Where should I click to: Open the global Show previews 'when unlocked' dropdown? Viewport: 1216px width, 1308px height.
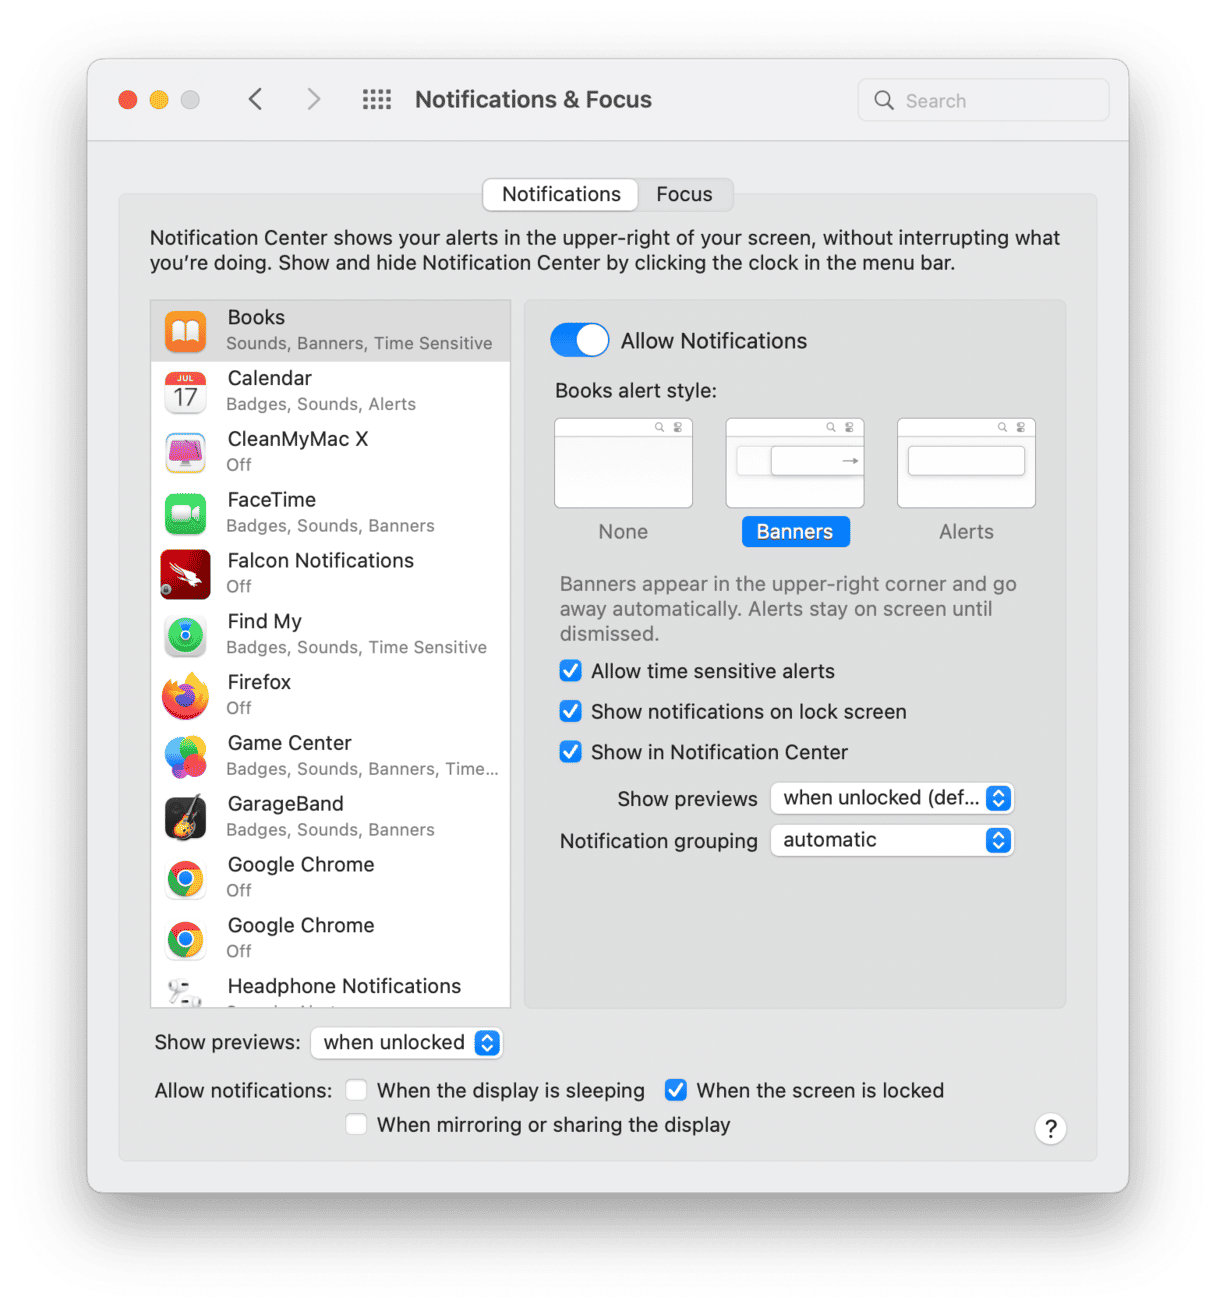406,1042
